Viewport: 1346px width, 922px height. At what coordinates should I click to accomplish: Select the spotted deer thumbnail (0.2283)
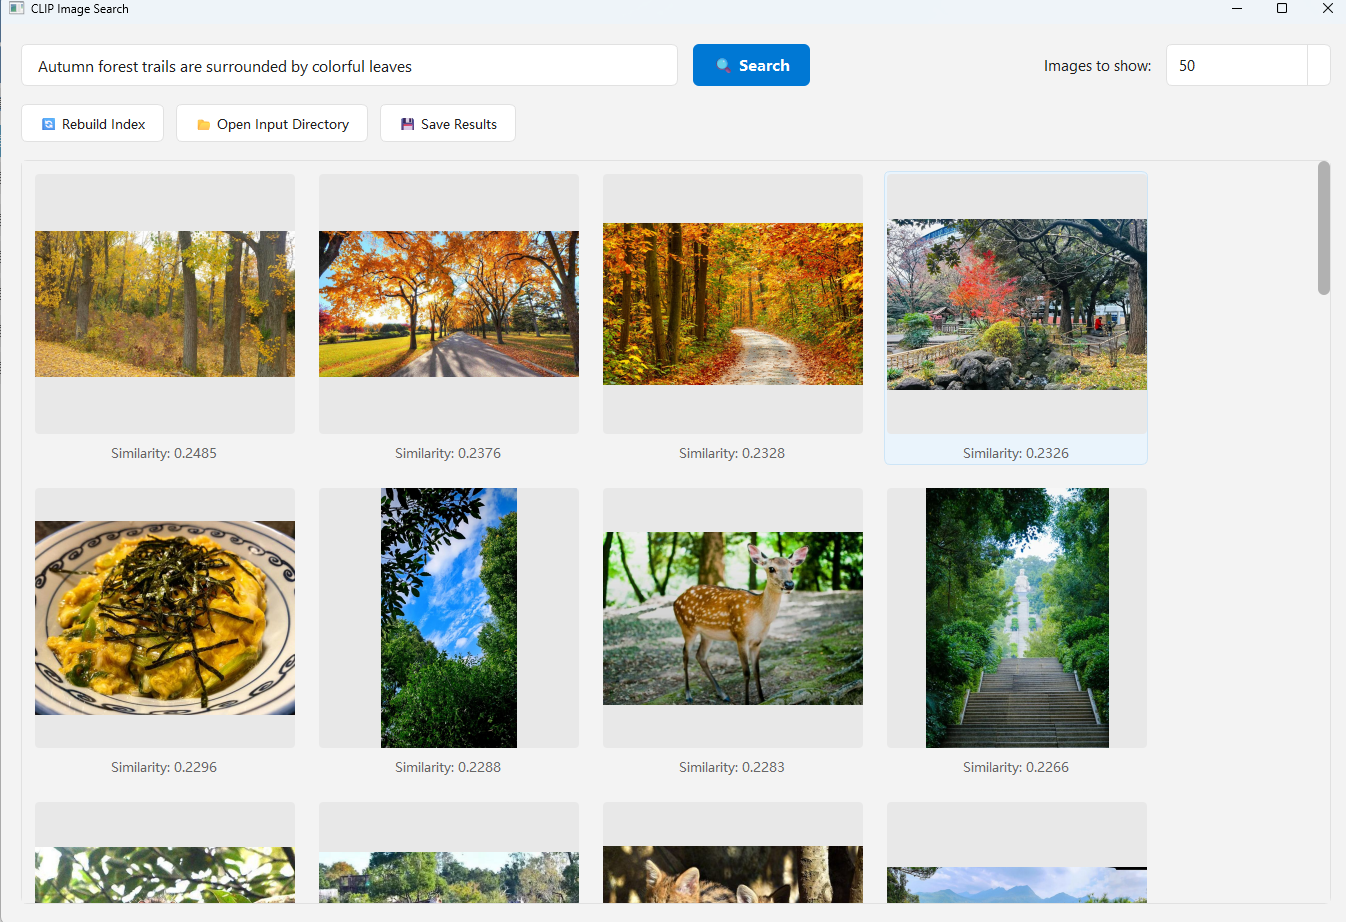(733, 618)
